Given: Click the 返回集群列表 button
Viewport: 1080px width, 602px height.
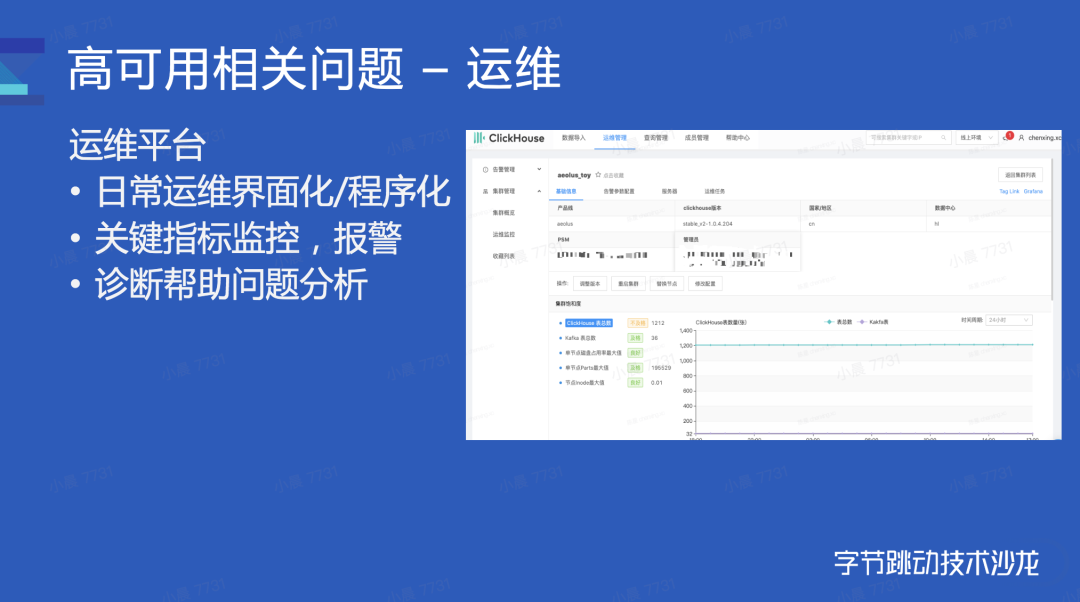Looking at the screenshot, I should tap(1020, 175).
